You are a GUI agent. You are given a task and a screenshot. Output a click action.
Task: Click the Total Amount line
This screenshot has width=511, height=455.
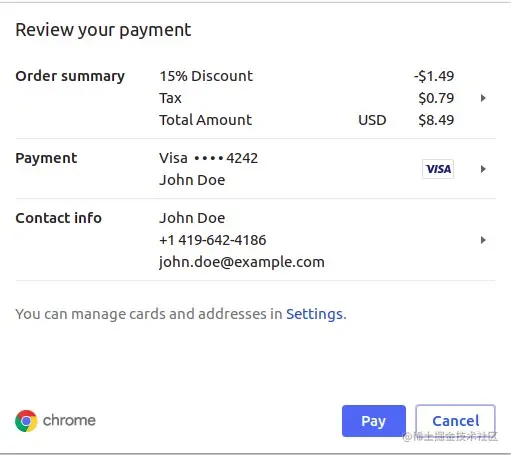click(307, 120)
